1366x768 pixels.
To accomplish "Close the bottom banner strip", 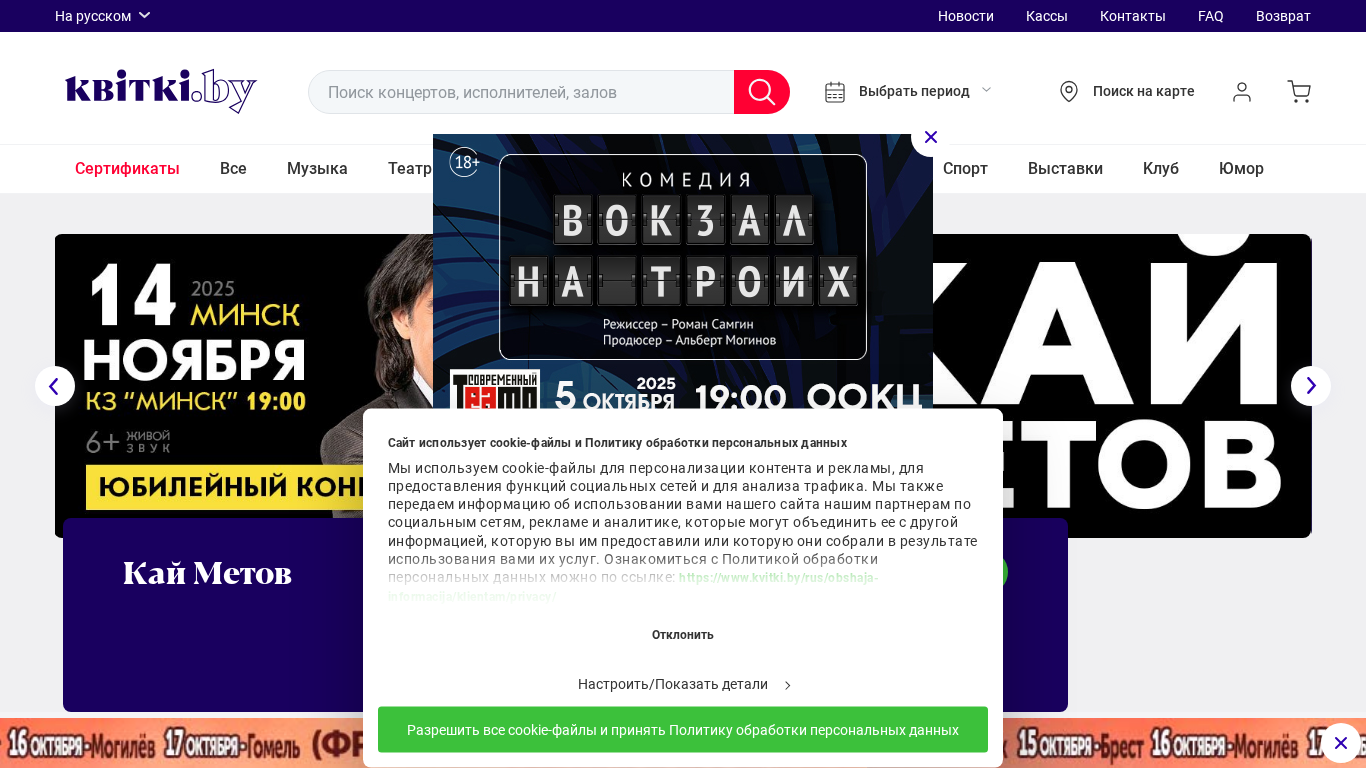I will 1341,743.
